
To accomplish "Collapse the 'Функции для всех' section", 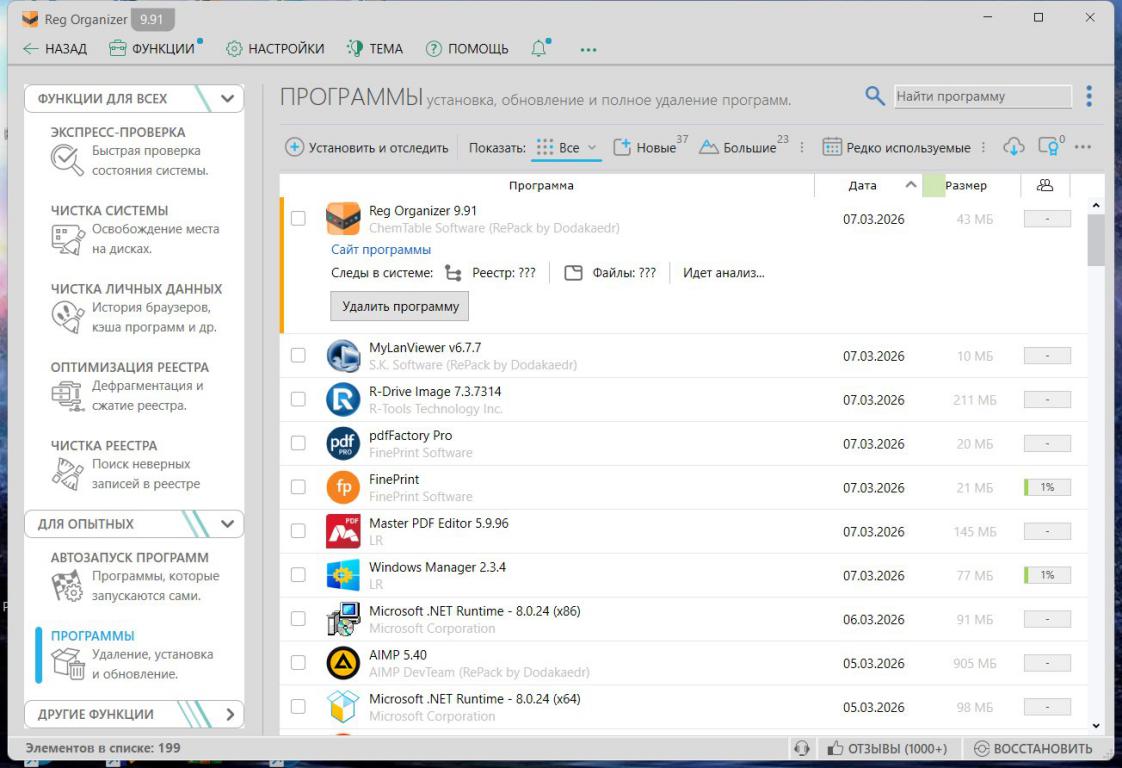I will pyautogui.click(x=227, y=99).
